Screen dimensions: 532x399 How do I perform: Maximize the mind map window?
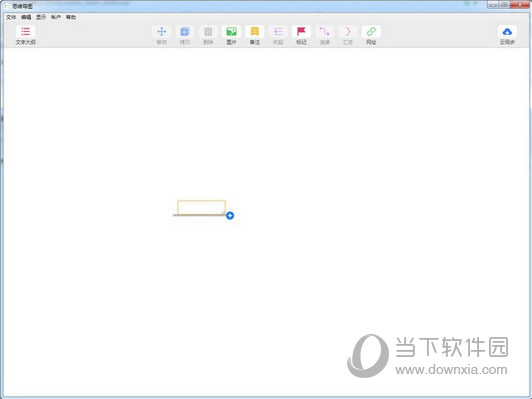click(504, 4)
